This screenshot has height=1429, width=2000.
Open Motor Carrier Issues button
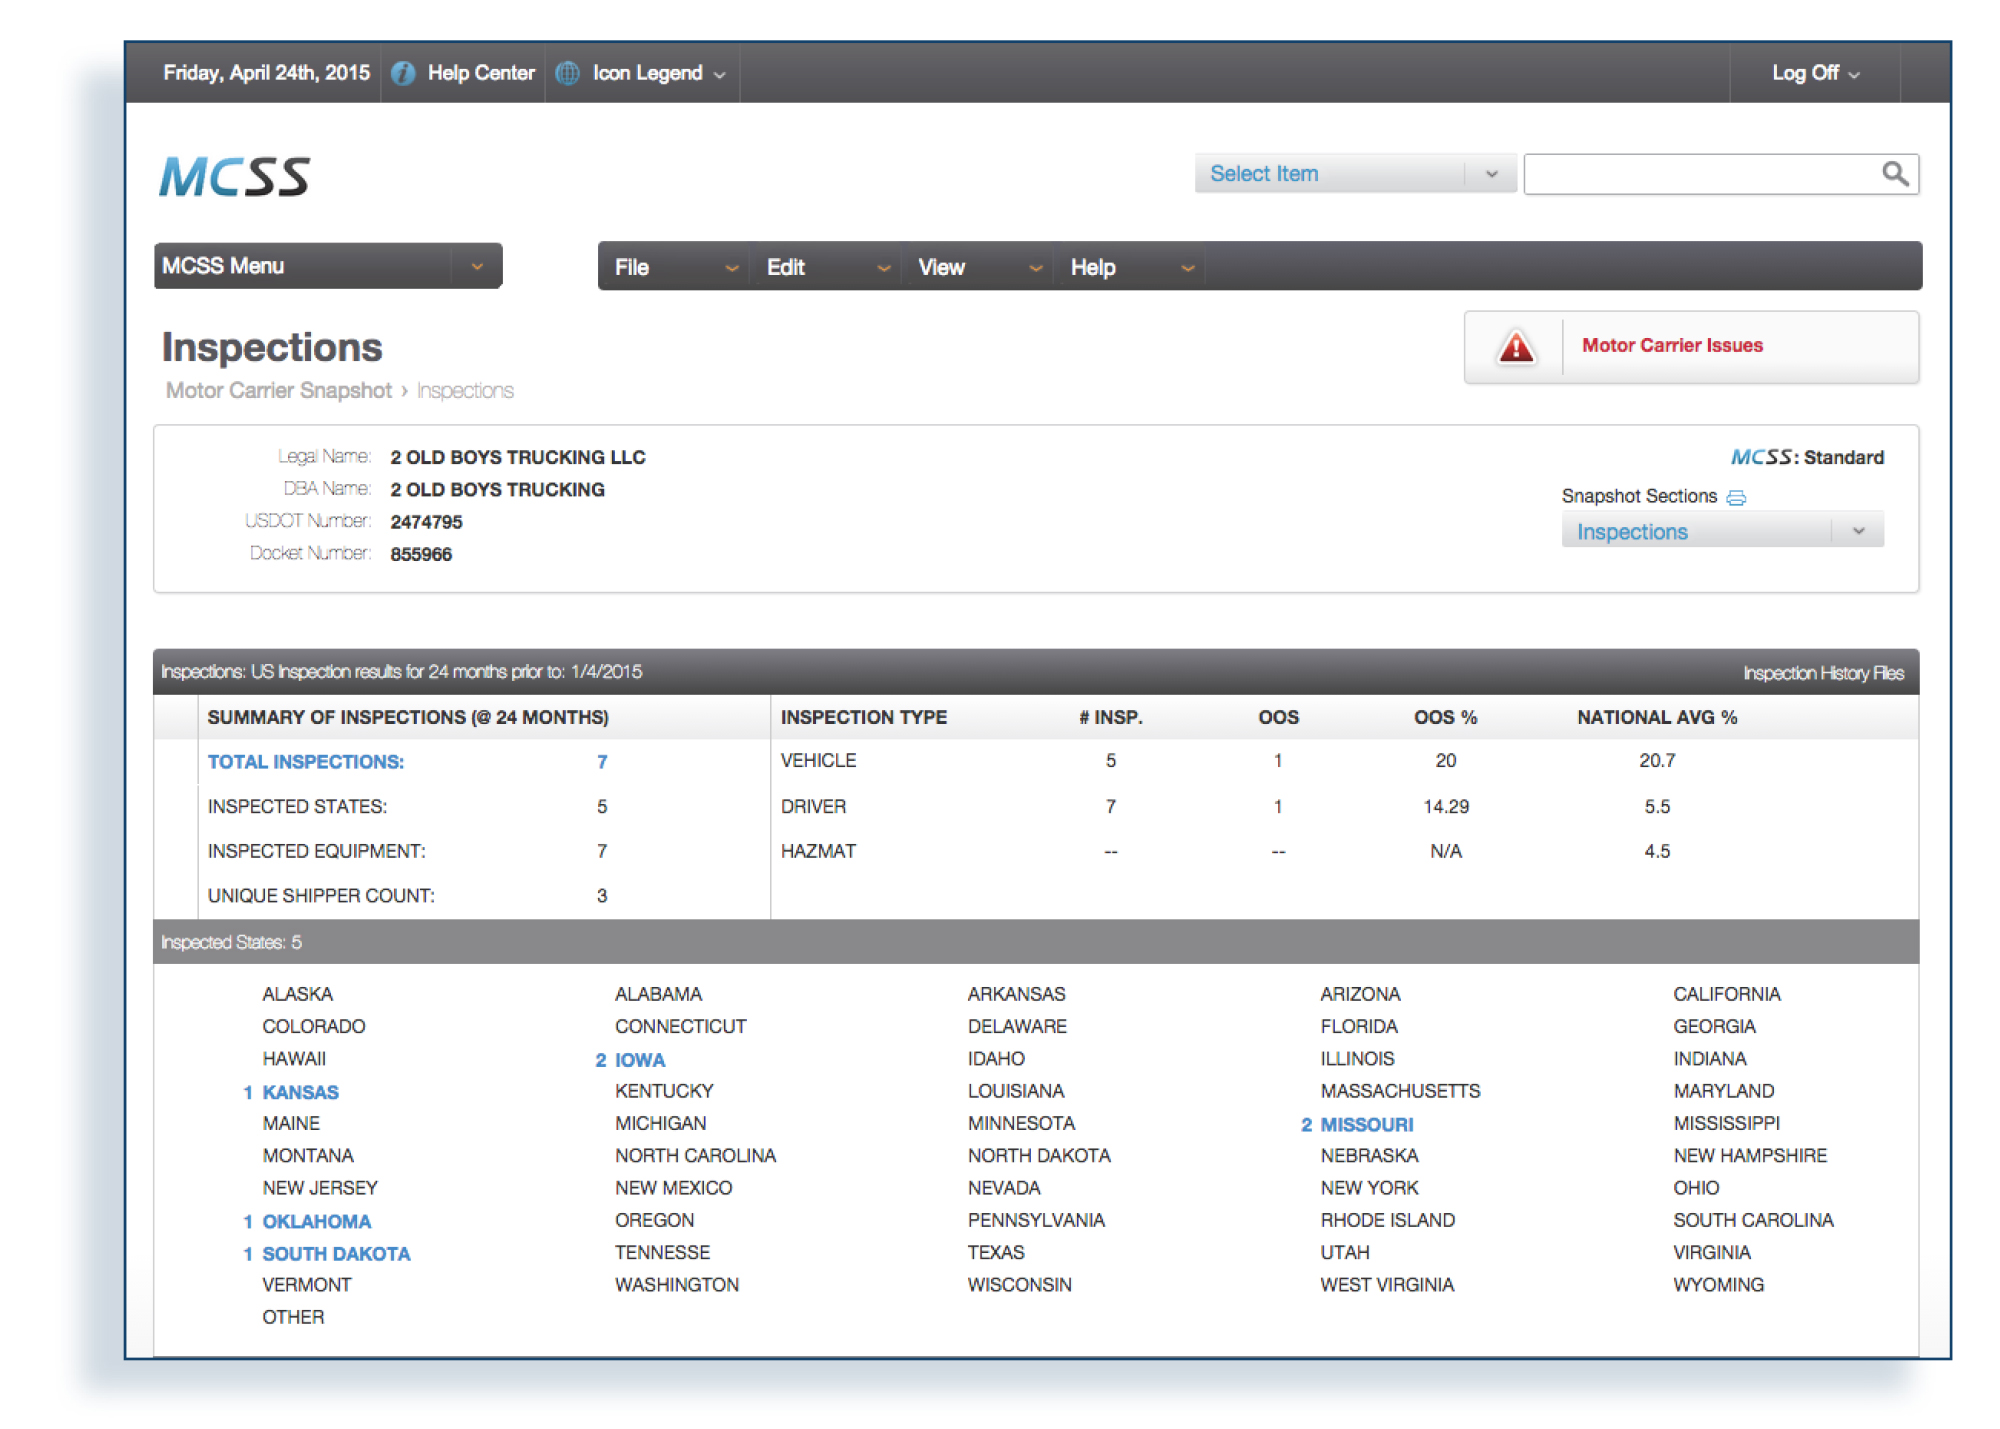pyautogui.click(x=1691, y=347)
